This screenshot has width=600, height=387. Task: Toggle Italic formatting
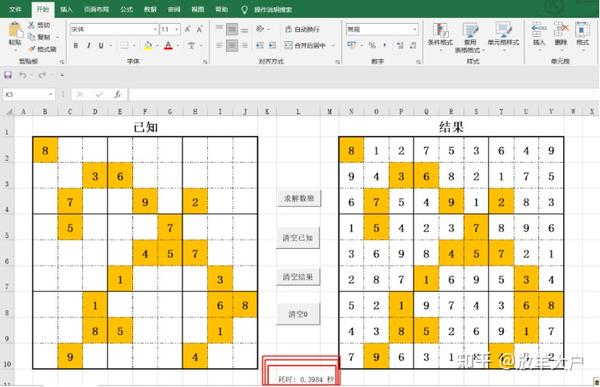(88, 46)
